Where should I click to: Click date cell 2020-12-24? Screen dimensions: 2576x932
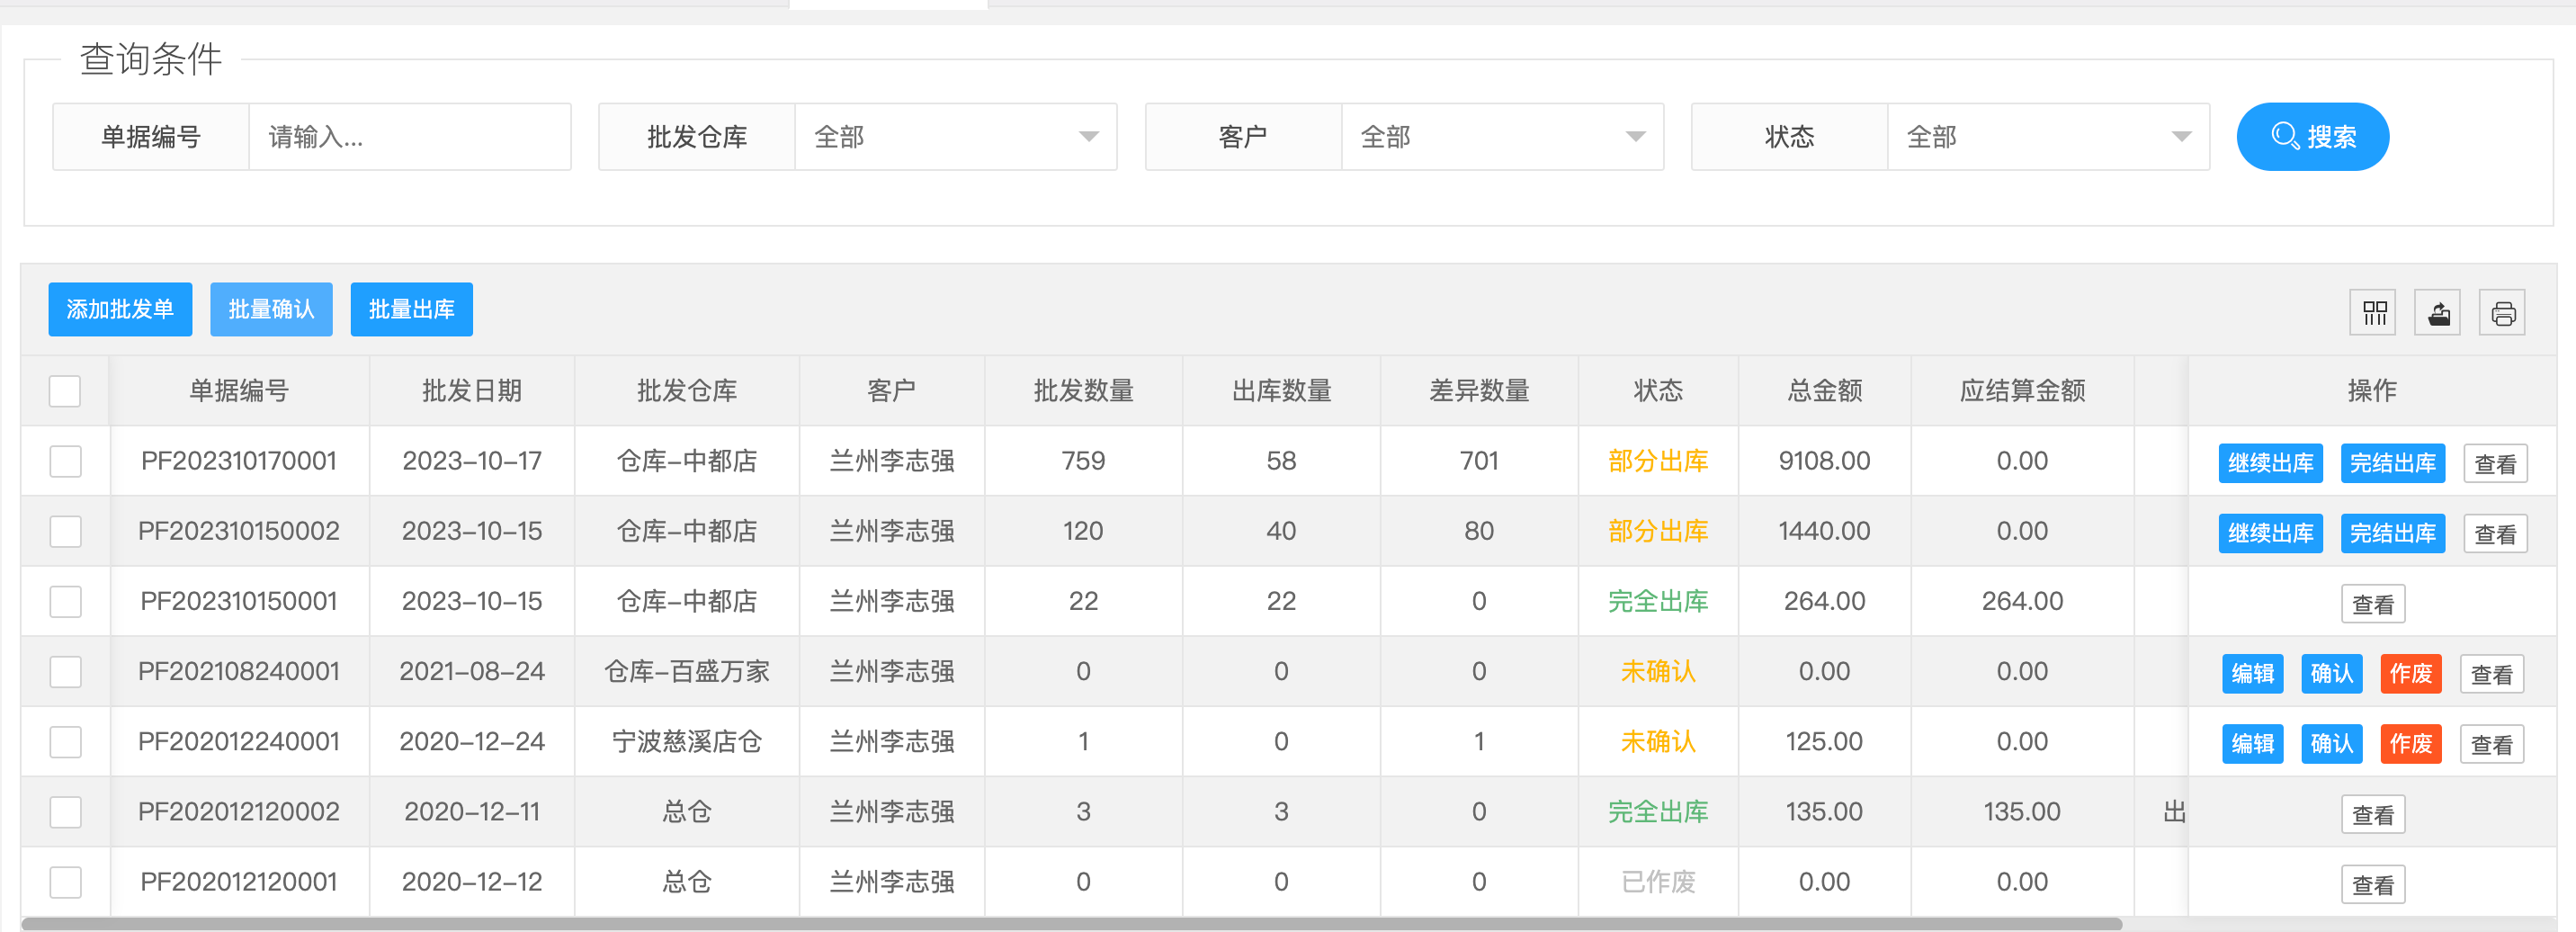point(472,741)
